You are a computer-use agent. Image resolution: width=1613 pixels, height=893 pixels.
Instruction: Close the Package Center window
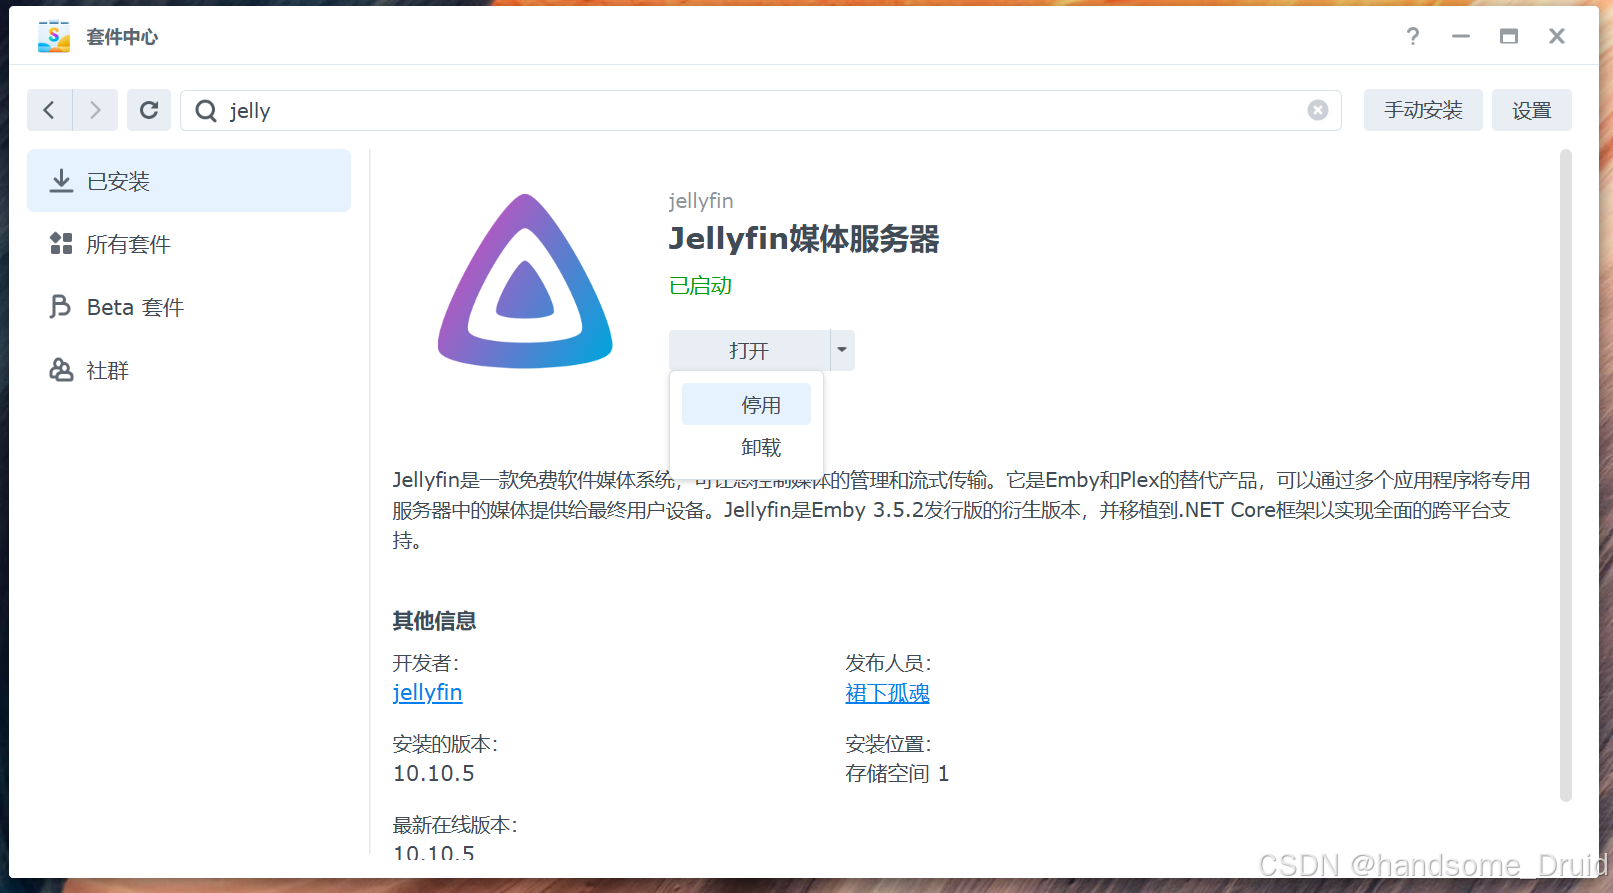[x=1557, y=36]
